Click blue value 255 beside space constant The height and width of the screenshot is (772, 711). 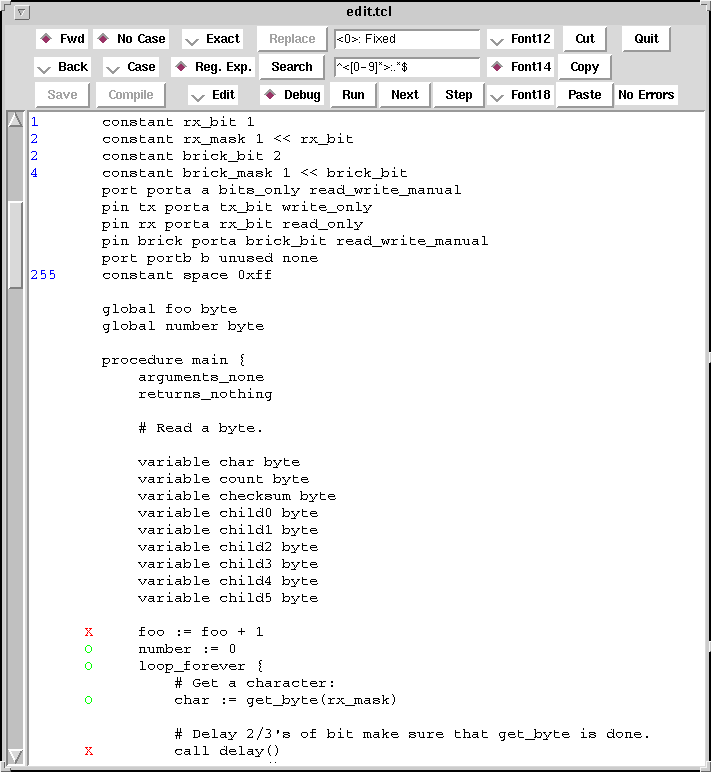[x=43, y=275]
